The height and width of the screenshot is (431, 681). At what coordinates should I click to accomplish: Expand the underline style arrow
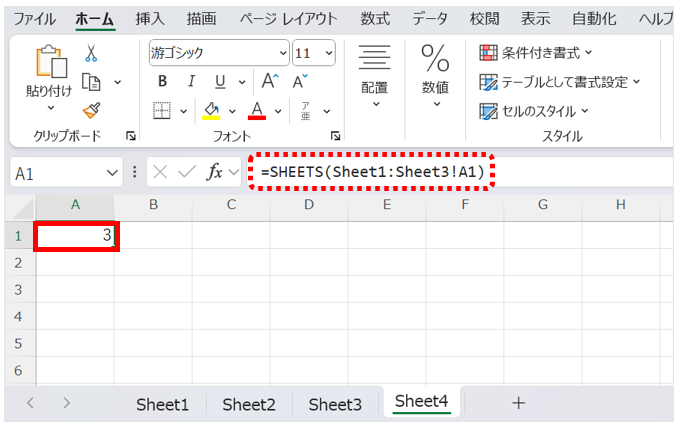[242, 82]
